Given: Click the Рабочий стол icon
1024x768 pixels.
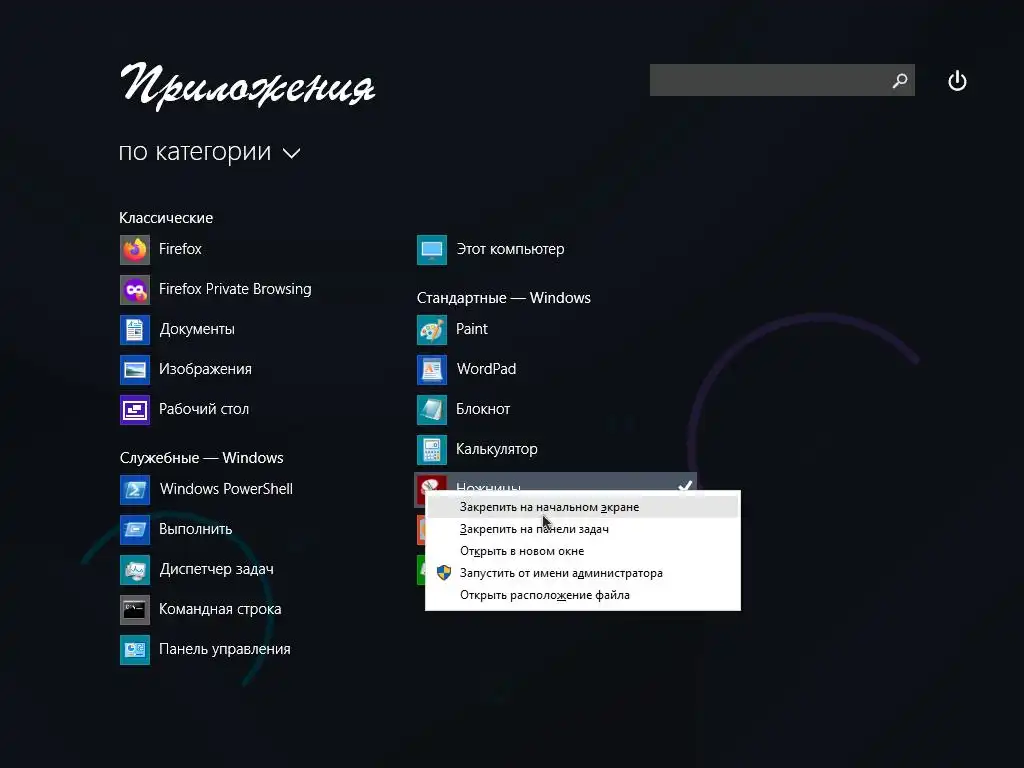Looking at the screenshot, I should point(135,409).
